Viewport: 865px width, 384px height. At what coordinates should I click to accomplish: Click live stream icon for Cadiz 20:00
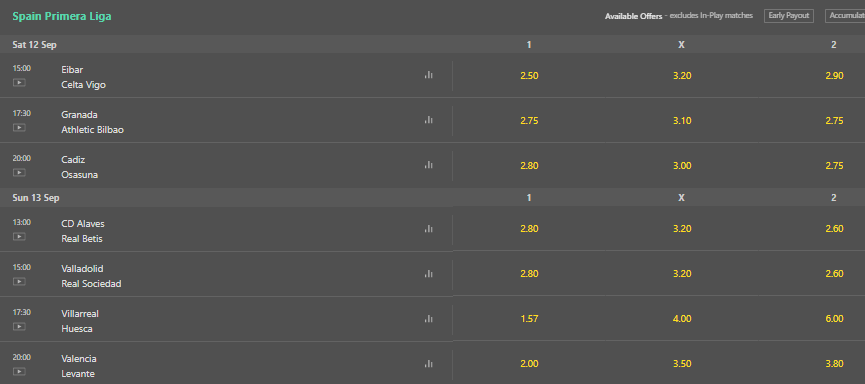click(19, 173)
